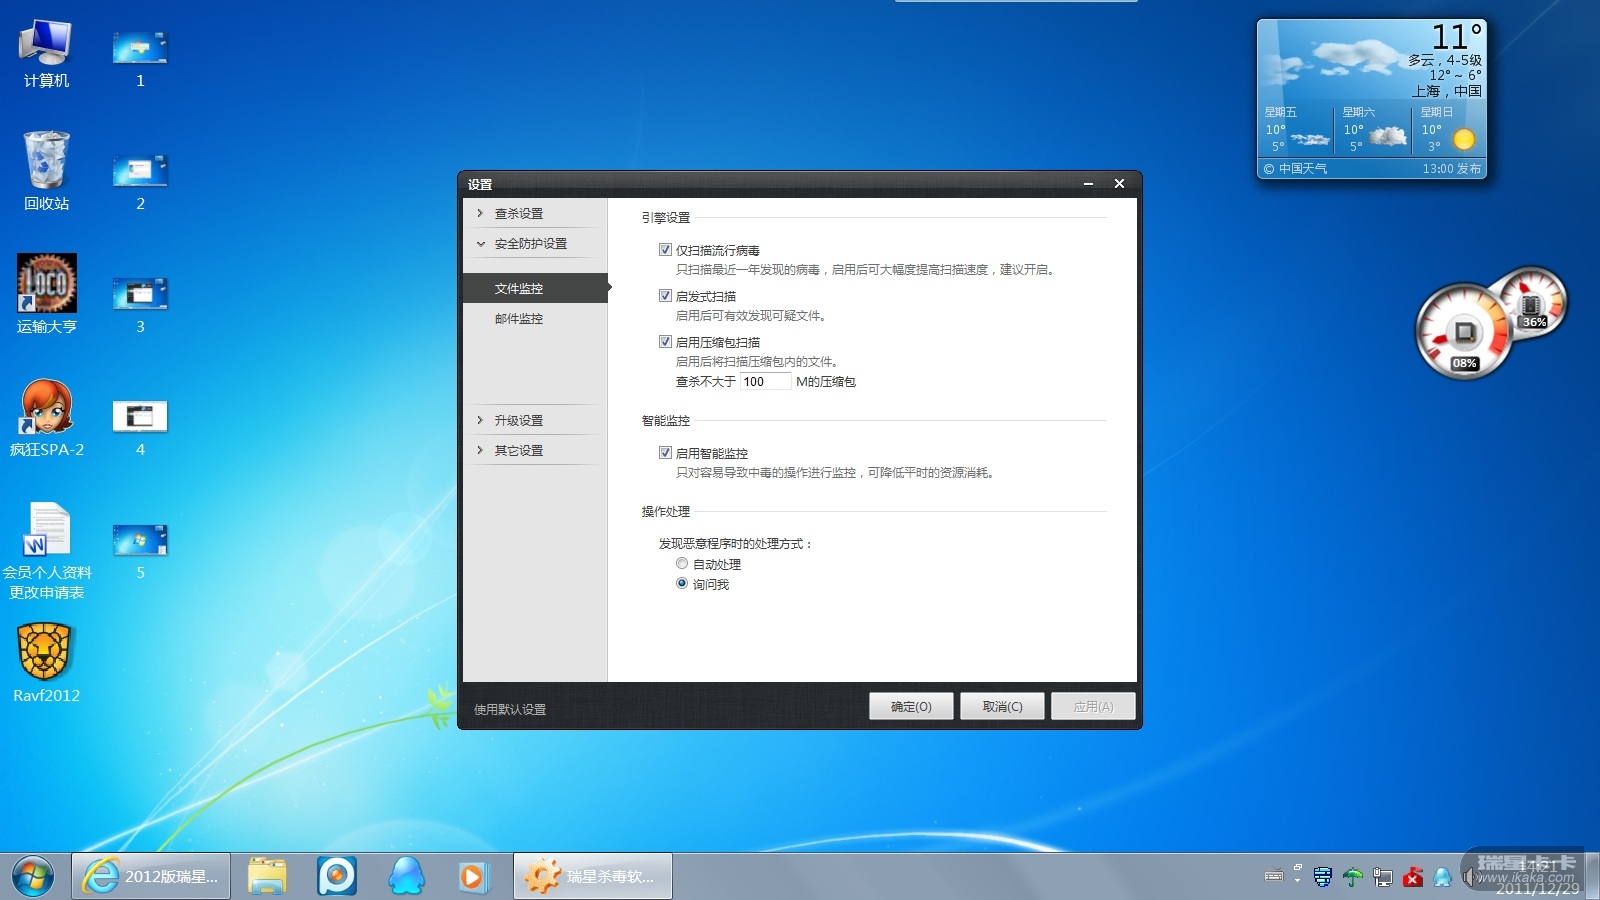Open the 回收站 recycle bin icon
Image resolution: width=1600 pixels, height=900 pixels.
[x=46, y=161]
